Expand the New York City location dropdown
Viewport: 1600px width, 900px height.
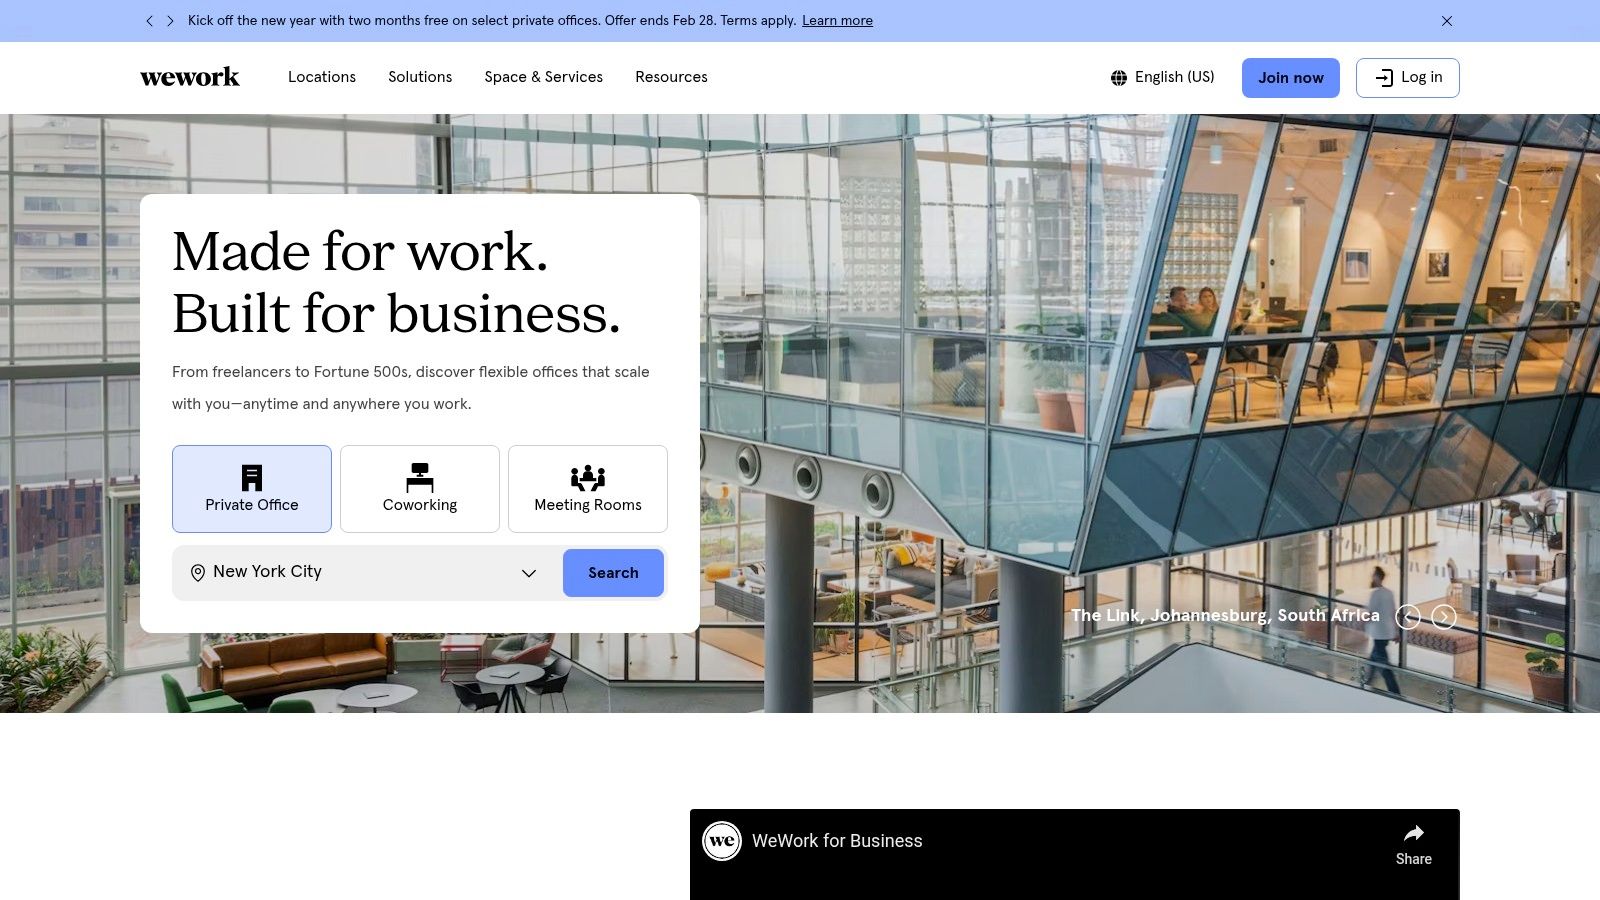coord(529,573)
